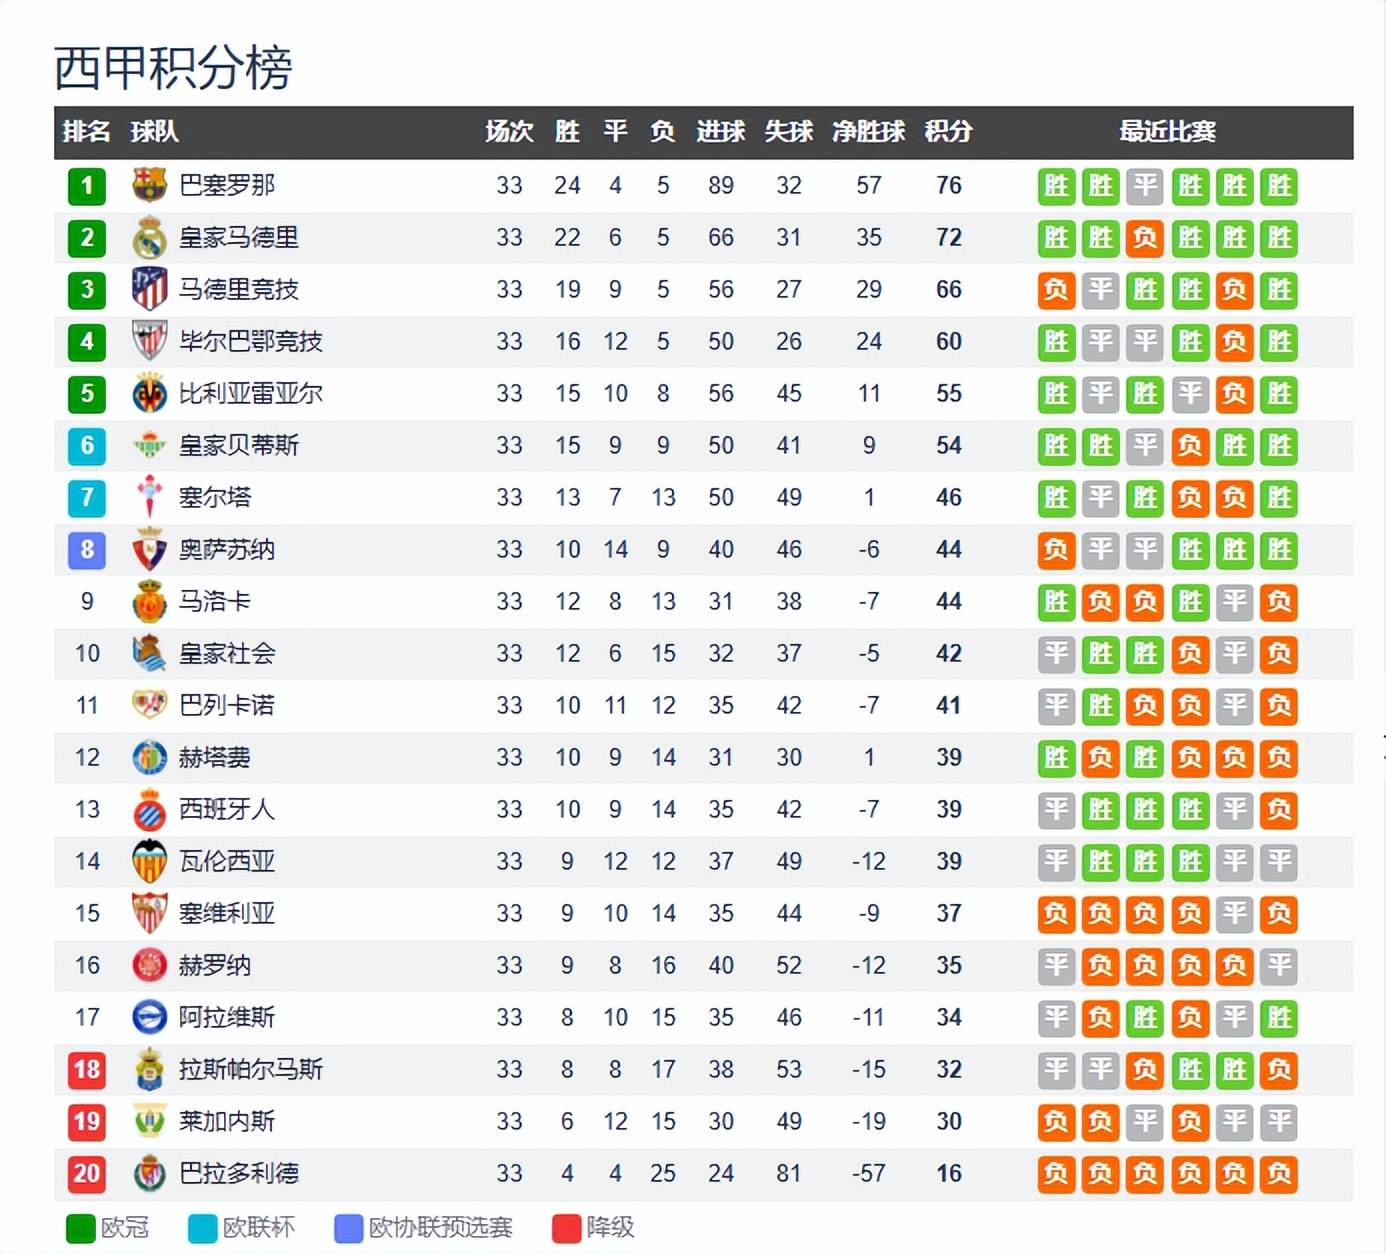Sort table by 积分 column header

(948, 131)
